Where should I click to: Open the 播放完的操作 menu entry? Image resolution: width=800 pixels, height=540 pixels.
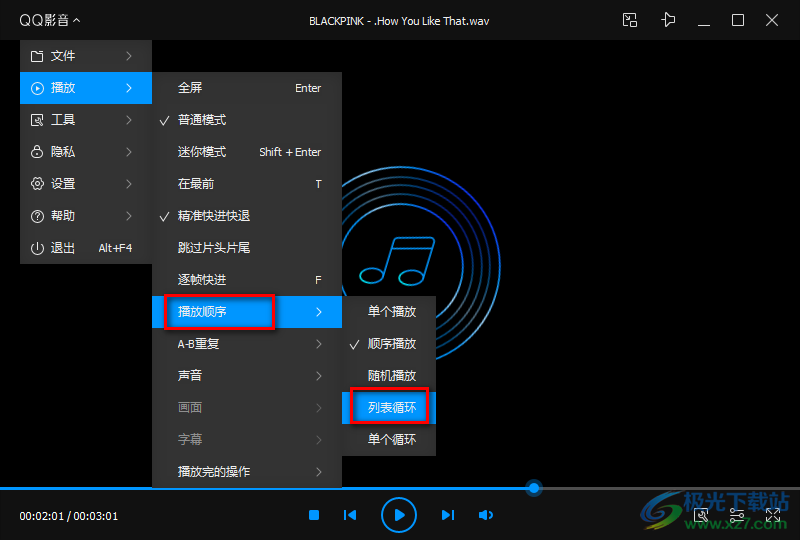pyautogui.click(x=247, y=472)
